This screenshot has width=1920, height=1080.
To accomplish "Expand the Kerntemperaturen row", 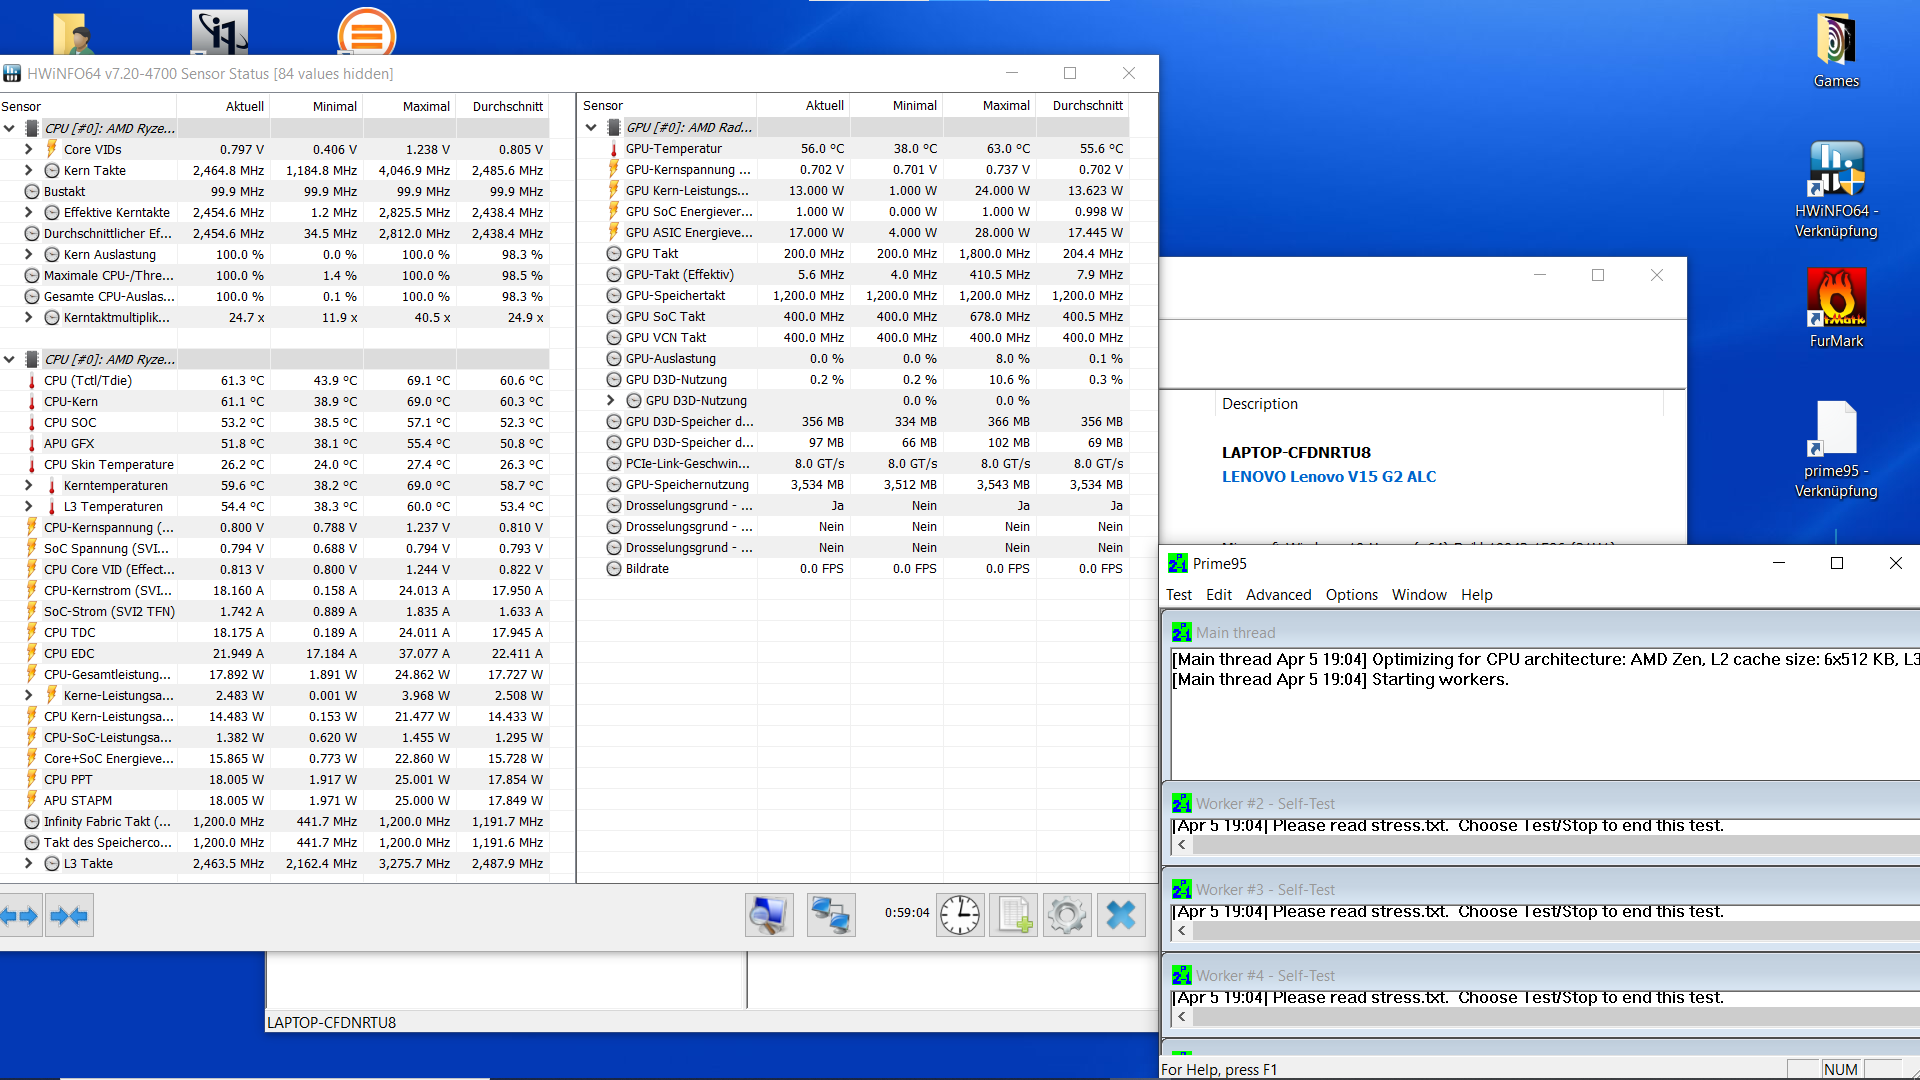I will click(x=29, y=485).
